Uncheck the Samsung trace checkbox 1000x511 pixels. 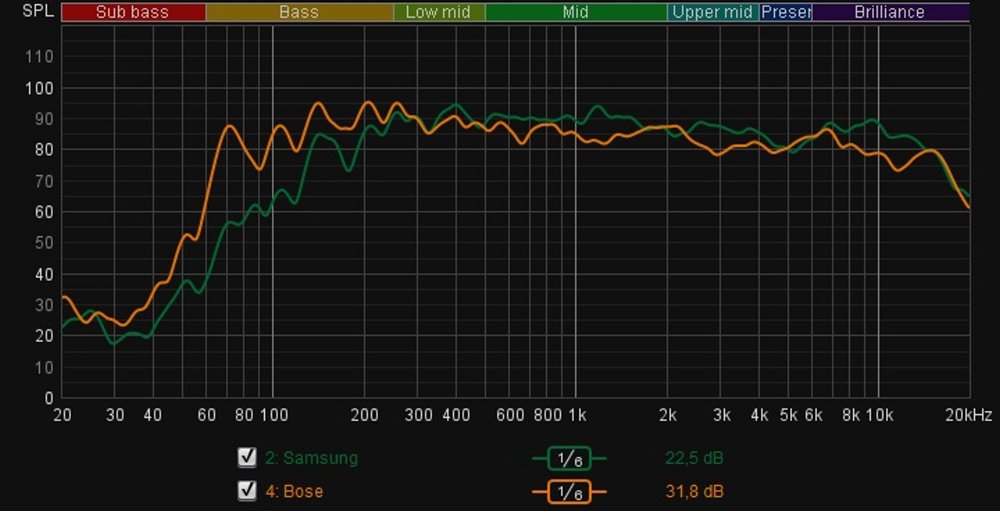click(247, 458)
